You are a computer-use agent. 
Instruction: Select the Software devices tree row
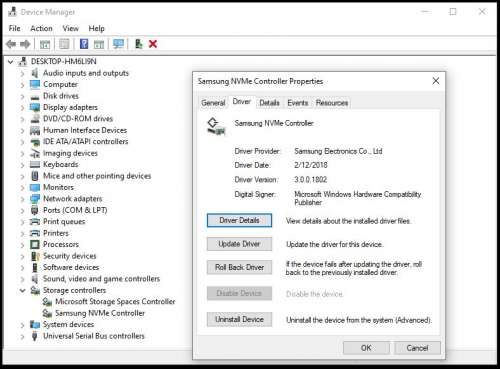pyautogui.click(x=71, y=267)
